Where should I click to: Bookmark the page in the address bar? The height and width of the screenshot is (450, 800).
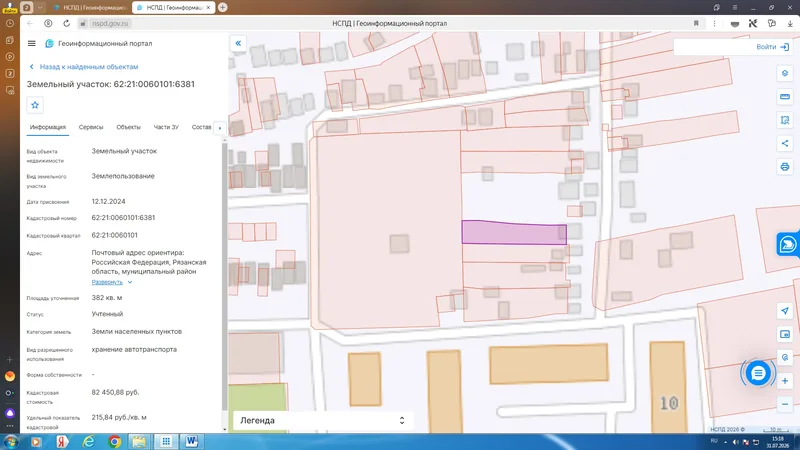click(696, 23)
